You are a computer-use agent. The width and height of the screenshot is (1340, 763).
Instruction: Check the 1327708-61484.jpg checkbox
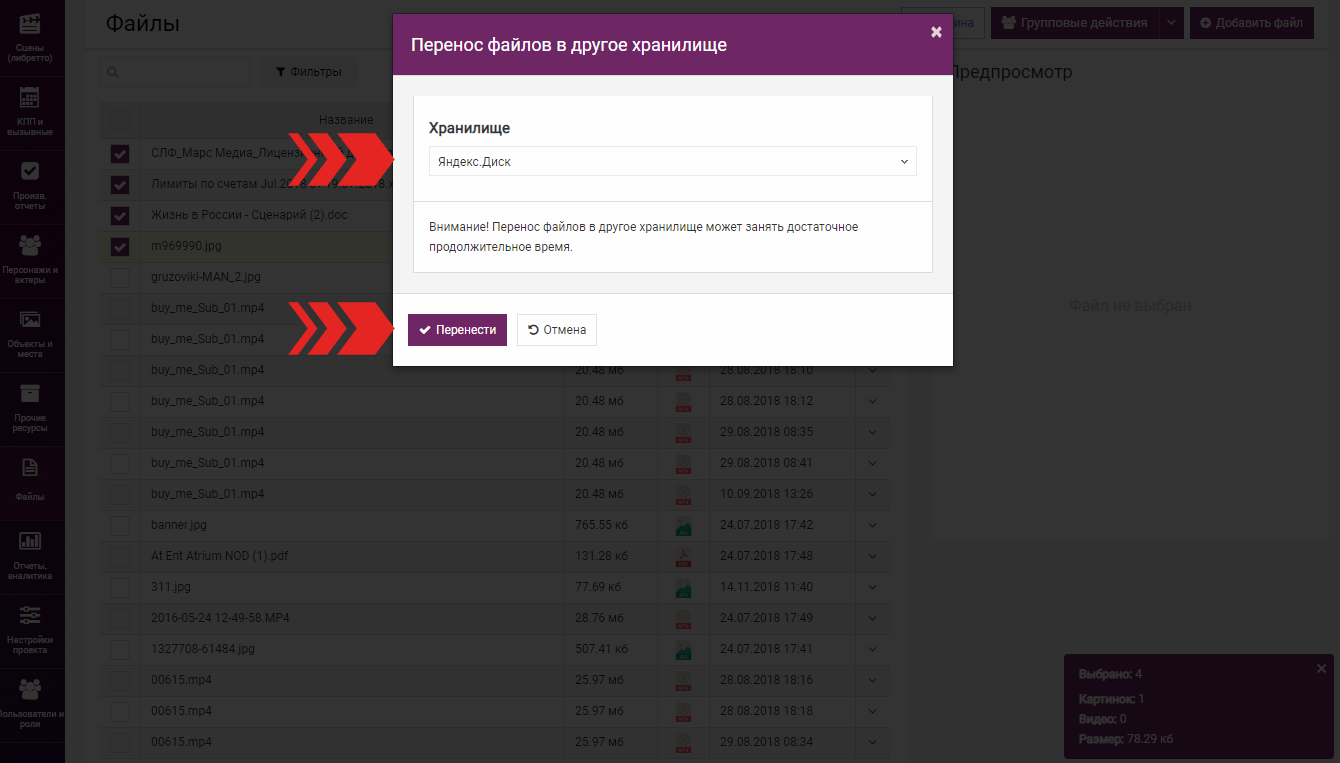[x=120, y=649]
